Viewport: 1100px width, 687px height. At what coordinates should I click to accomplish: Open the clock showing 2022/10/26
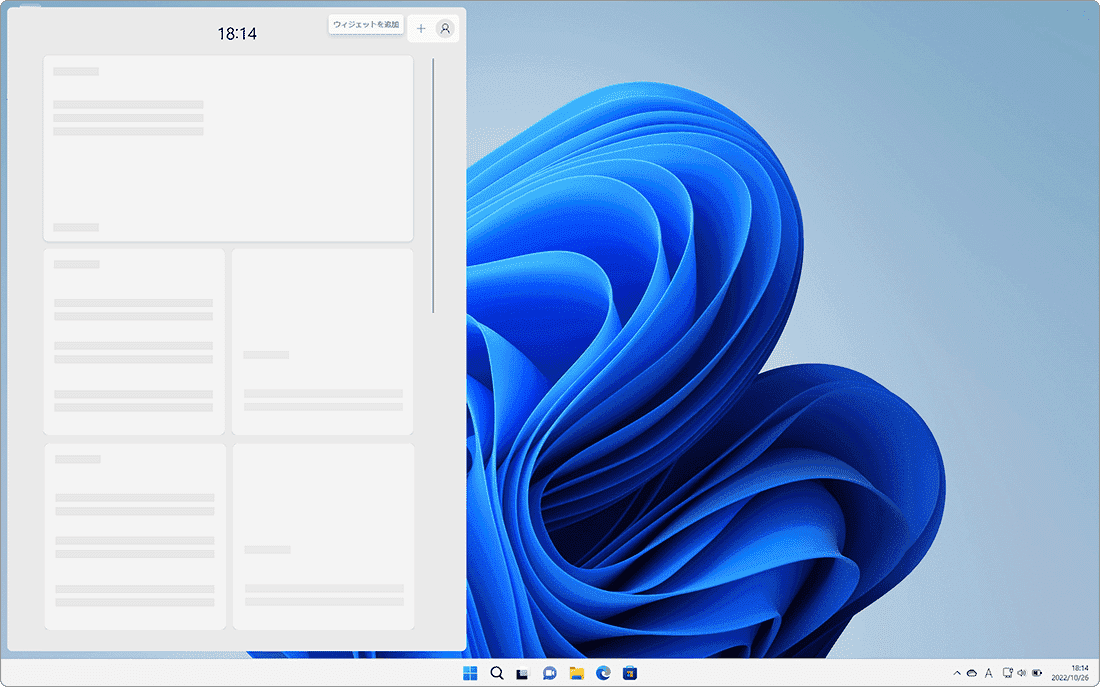[1071, 674]
